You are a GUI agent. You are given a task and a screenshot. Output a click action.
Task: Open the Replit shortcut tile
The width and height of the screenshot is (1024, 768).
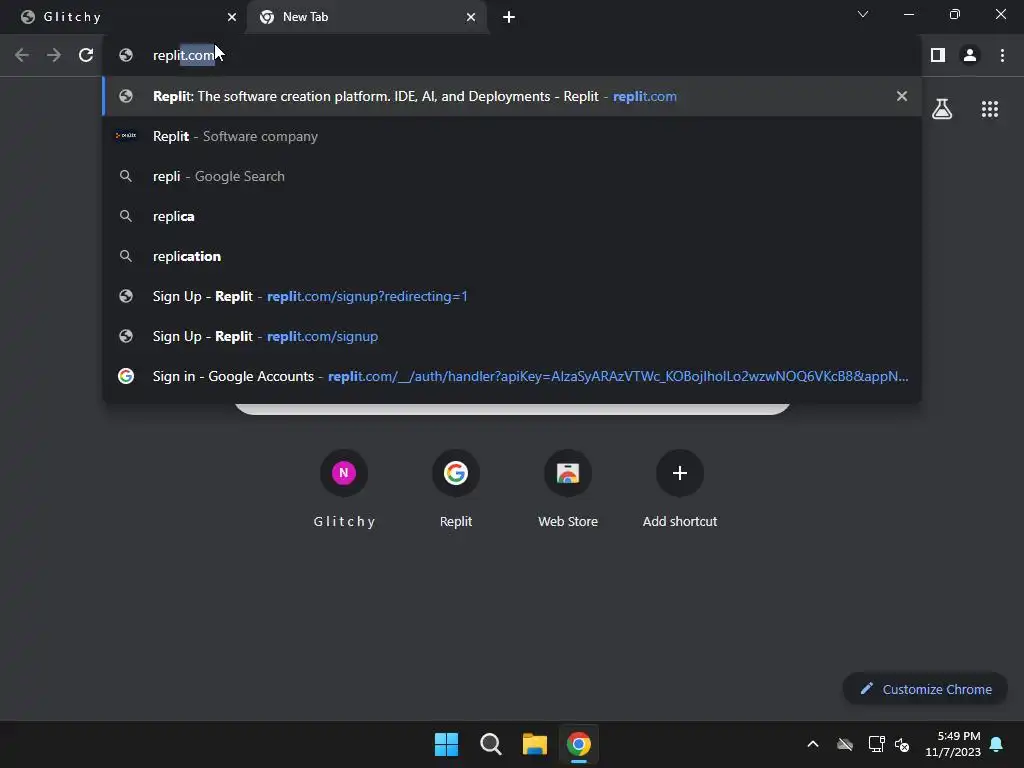[x=456, y=488]
